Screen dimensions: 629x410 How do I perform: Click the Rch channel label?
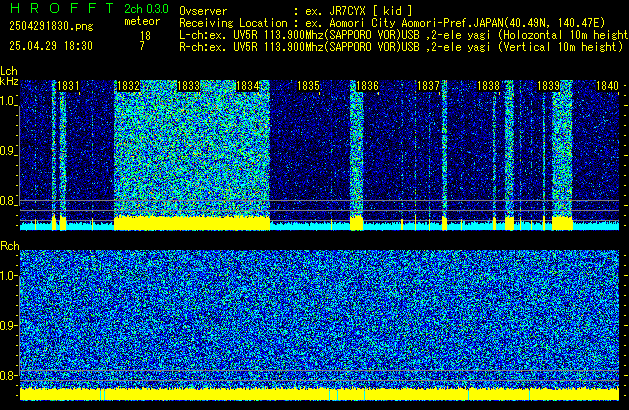[10, 246]
